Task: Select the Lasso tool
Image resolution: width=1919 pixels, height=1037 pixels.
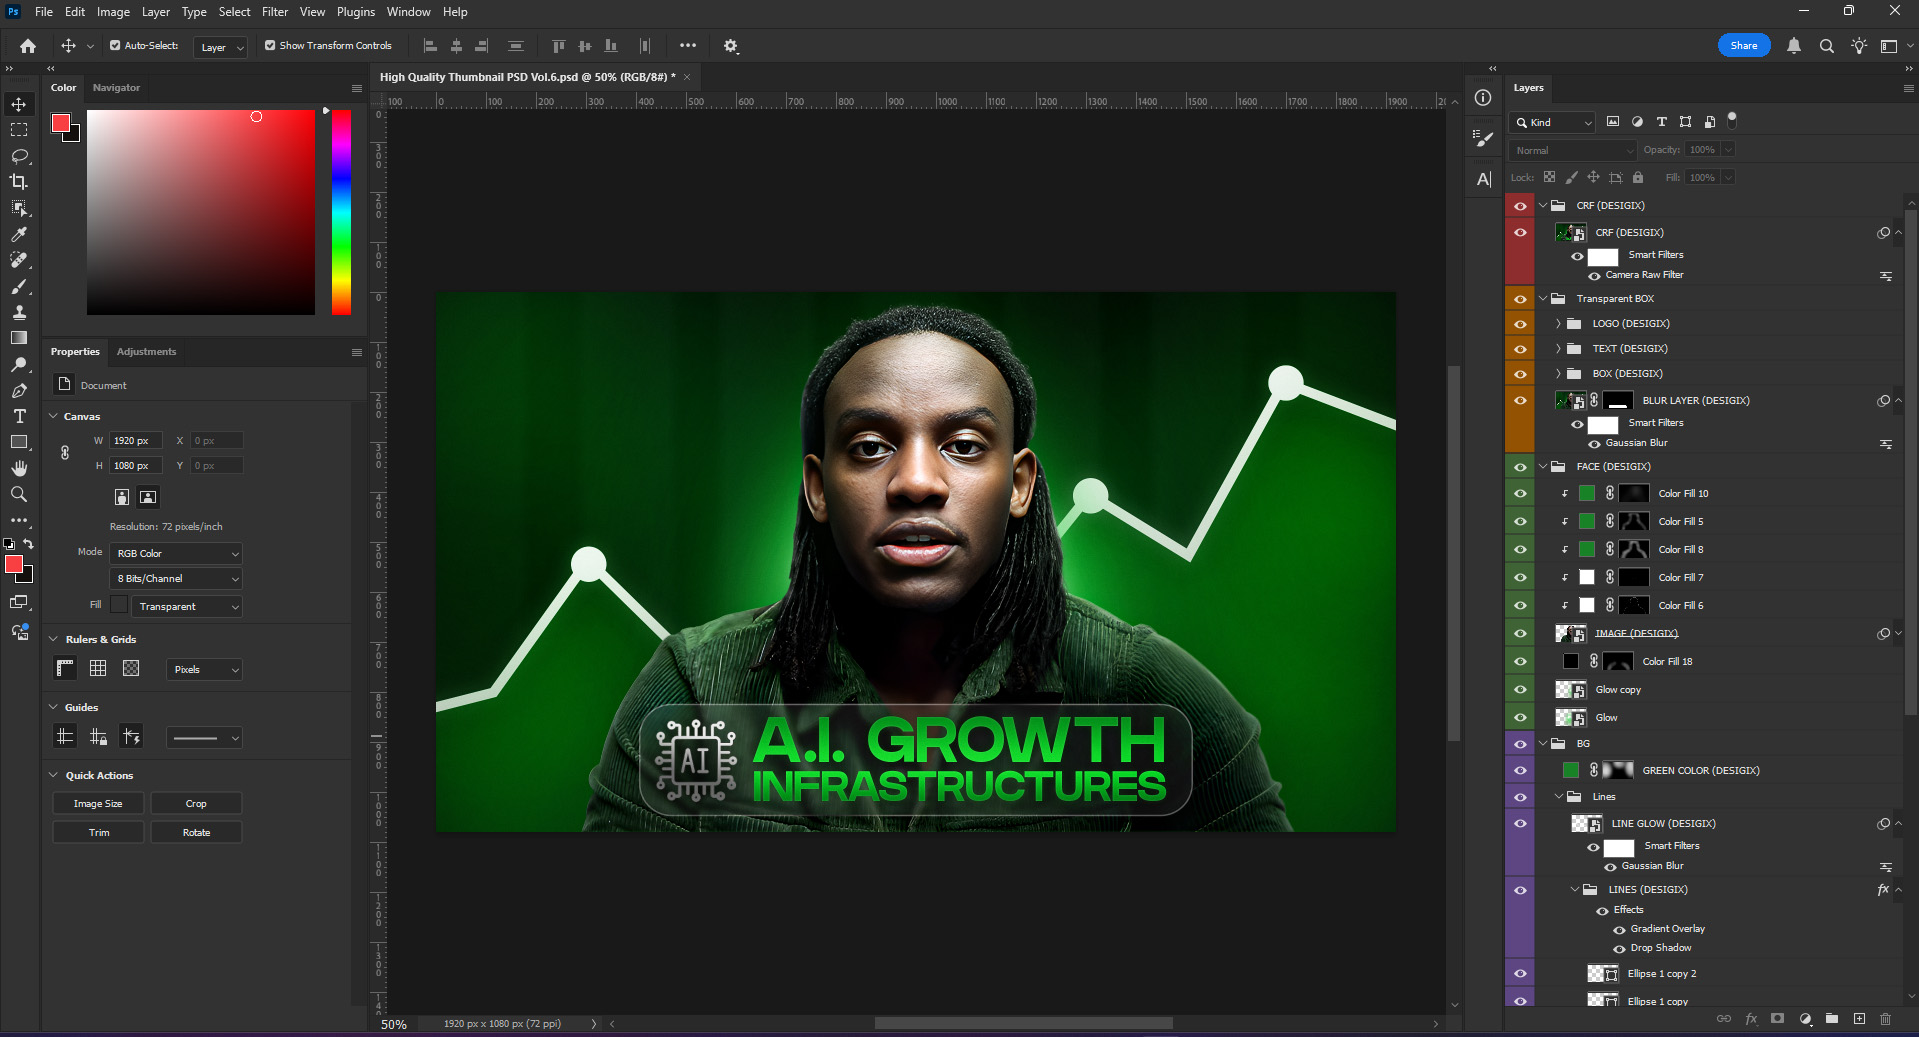Action: click(x=19, y=156)
